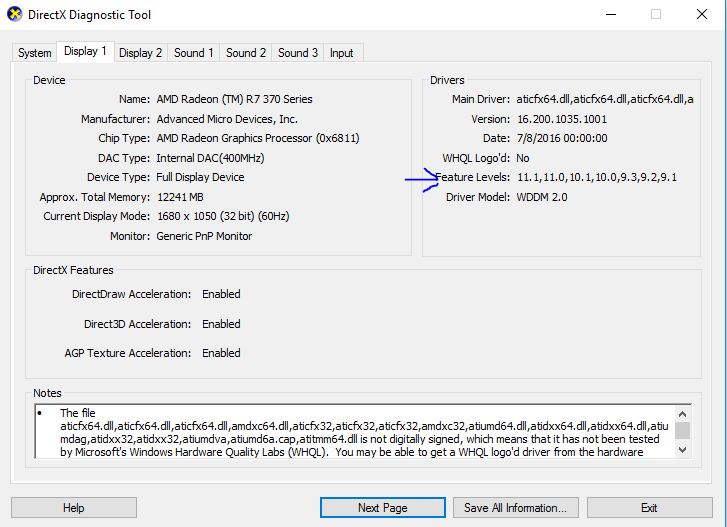727x527 pixels.
Task: Switch to the Sound 3 tab
Action: coord(298,53)
